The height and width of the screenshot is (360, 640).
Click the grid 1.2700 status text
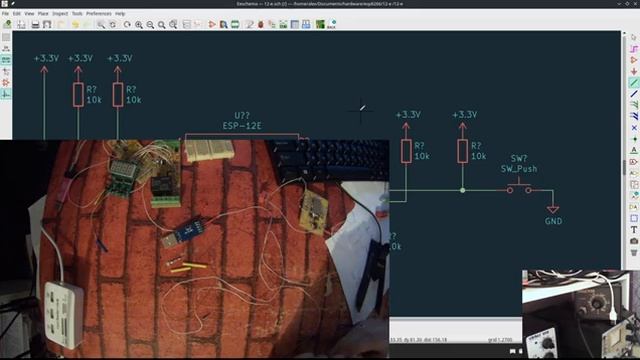(500, 340)
